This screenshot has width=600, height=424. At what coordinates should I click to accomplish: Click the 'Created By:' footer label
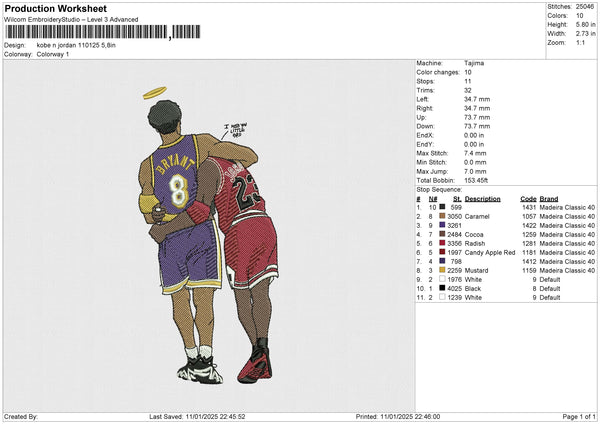[21, 416]
